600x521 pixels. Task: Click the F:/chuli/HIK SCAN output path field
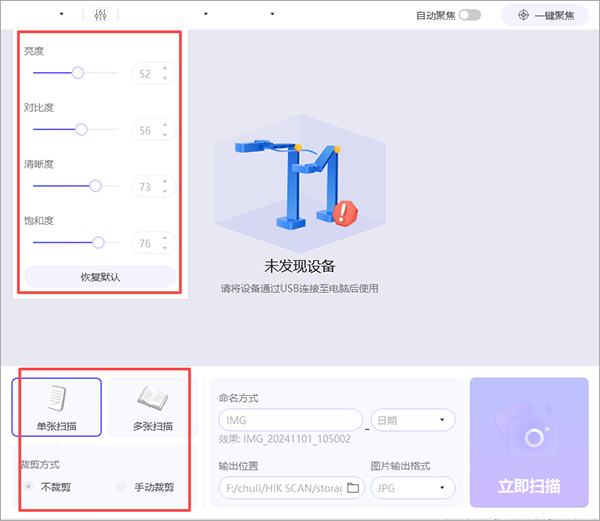[292, 488]
